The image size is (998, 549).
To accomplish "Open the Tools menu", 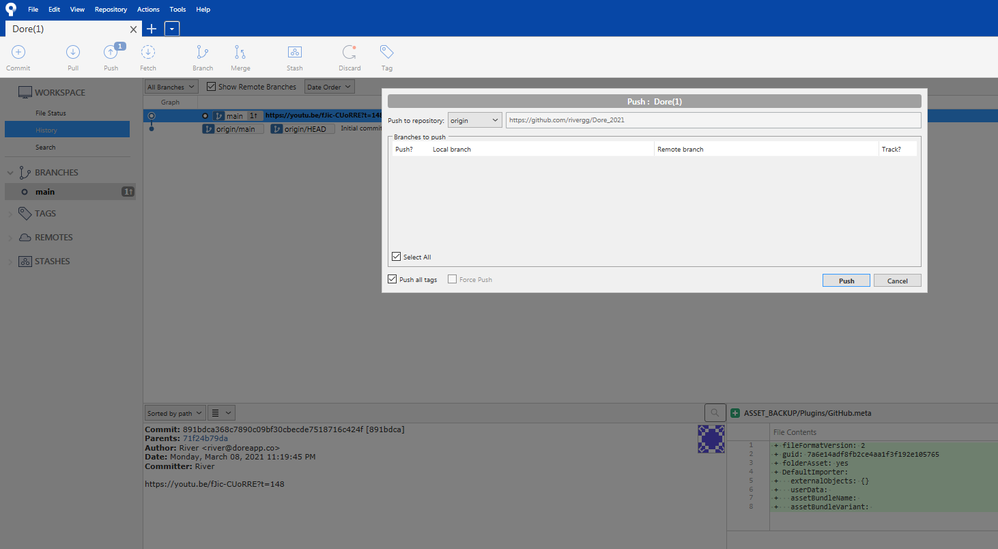I will 178,10.
